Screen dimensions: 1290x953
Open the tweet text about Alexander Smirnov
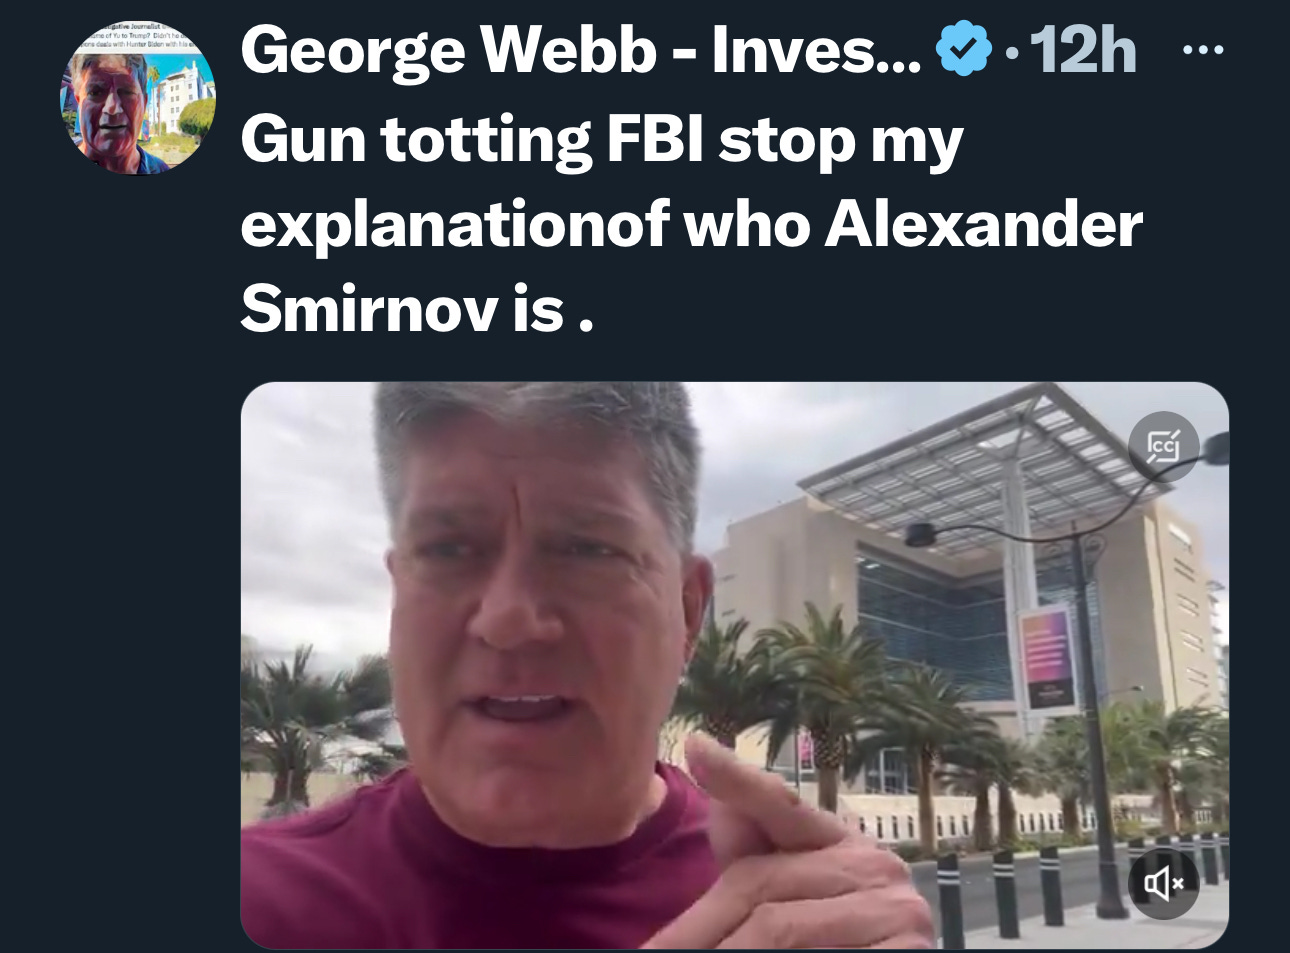pos(691,223)
